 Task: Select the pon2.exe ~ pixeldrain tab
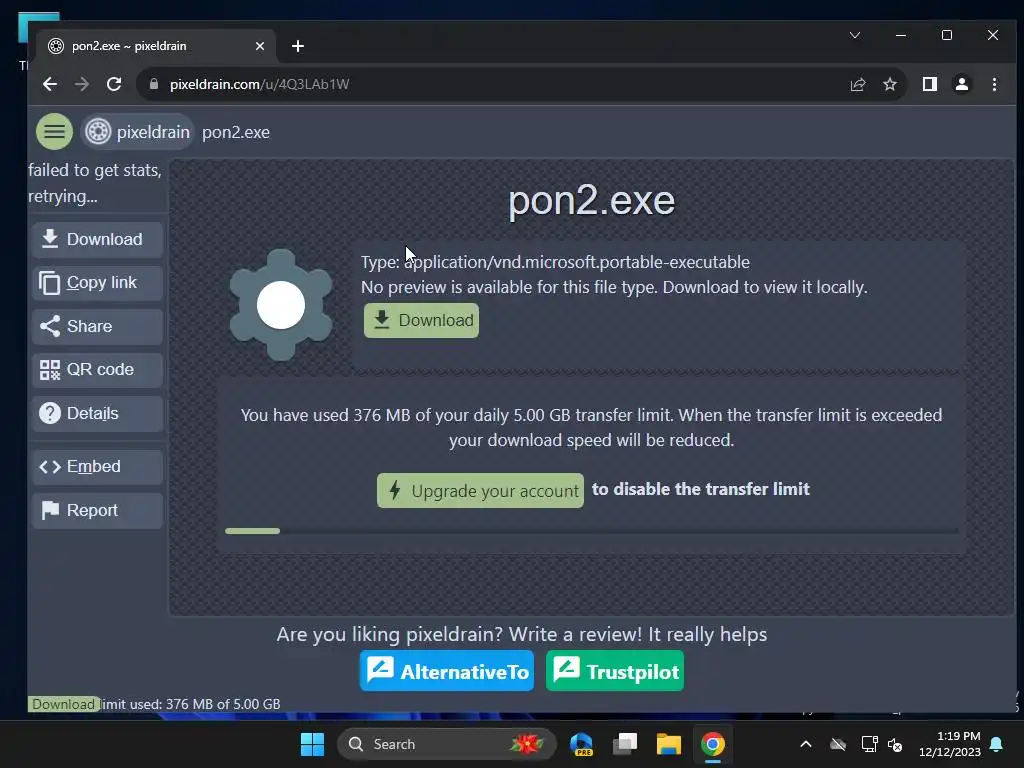157,46
